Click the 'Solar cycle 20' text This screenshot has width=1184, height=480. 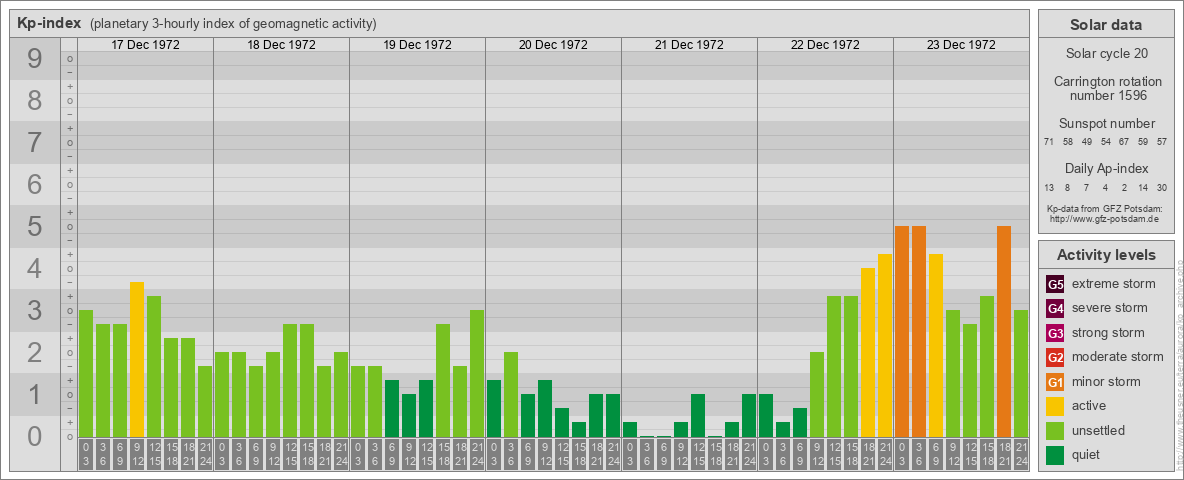coord(1106,54)
